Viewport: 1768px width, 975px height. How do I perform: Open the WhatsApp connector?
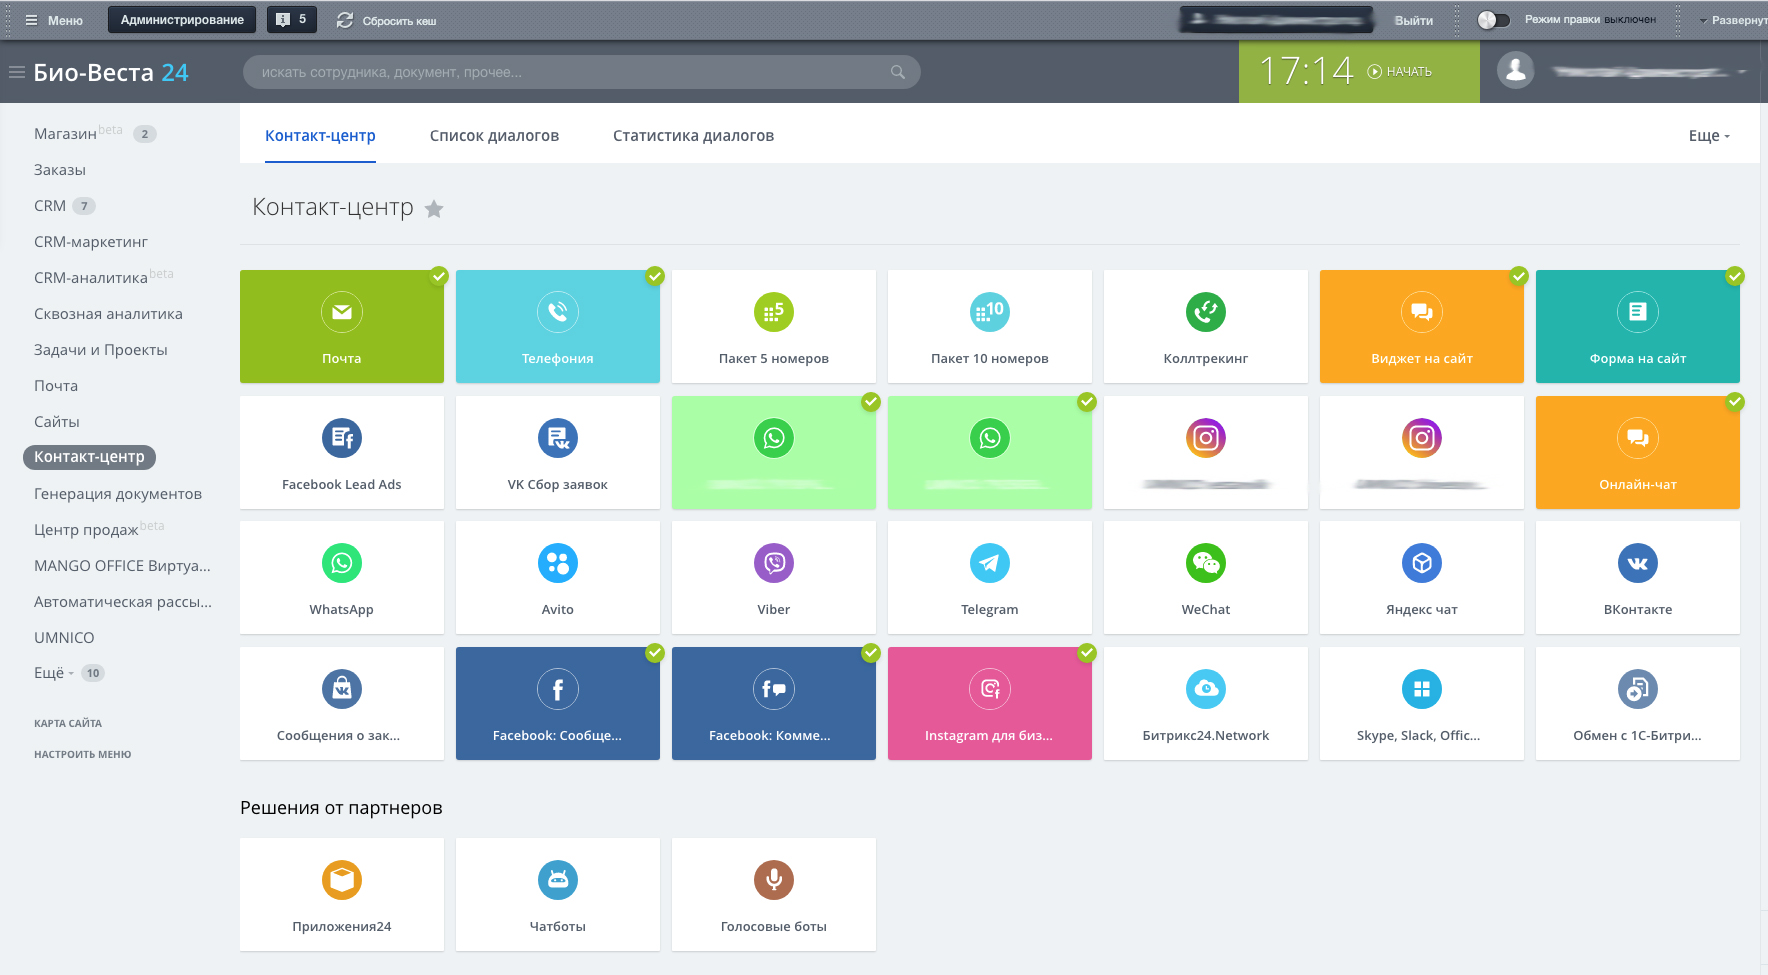point(341,577)
